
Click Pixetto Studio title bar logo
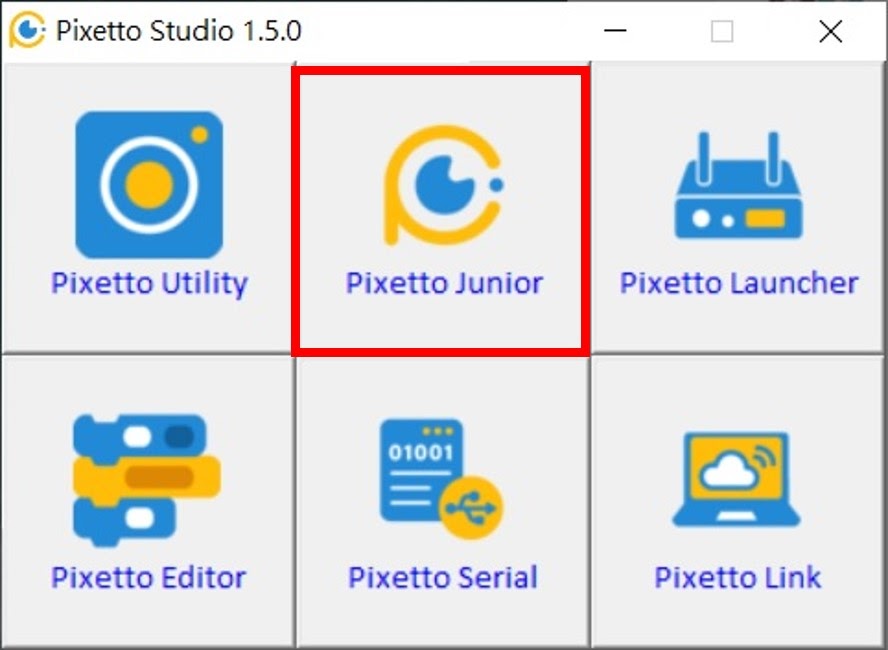(x=27, y=30)
